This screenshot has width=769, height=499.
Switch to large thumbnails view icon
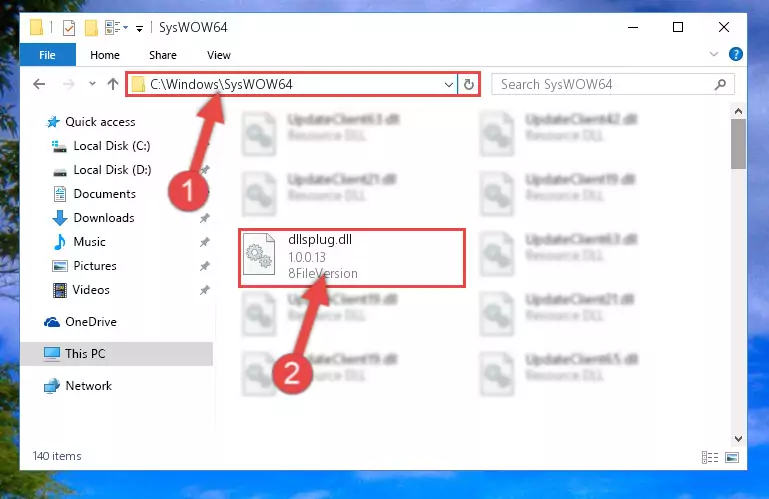(732, 457)
